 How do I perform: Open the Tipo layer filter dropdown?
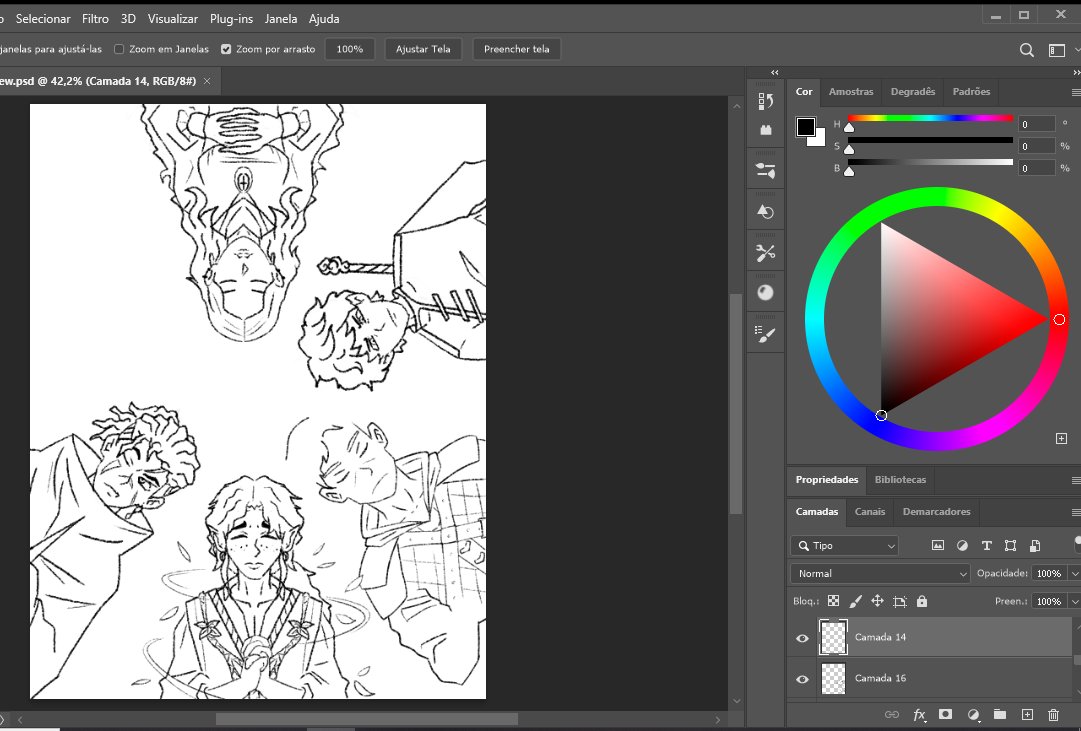[845, 545]
